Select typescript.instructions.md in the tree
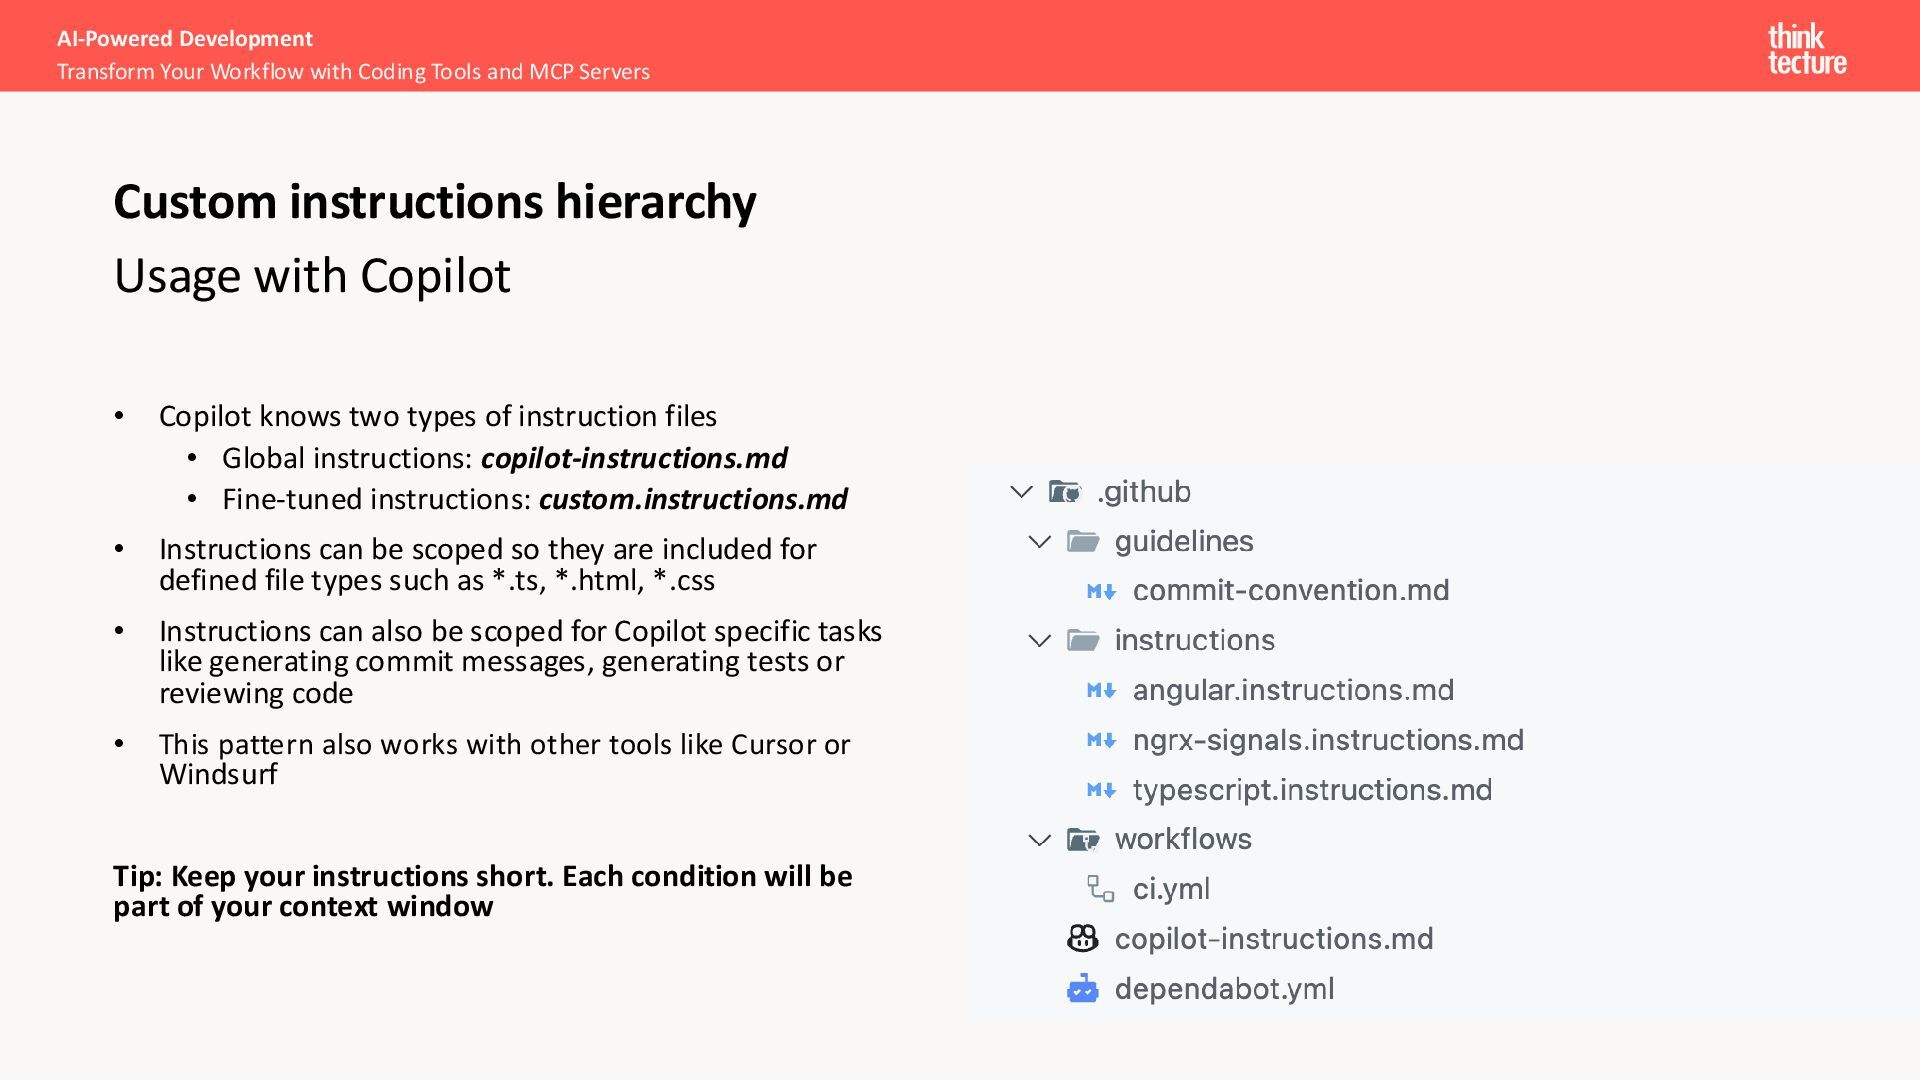Image resolution: width=1920 pixels, height=1080 pixels. 1312,790
